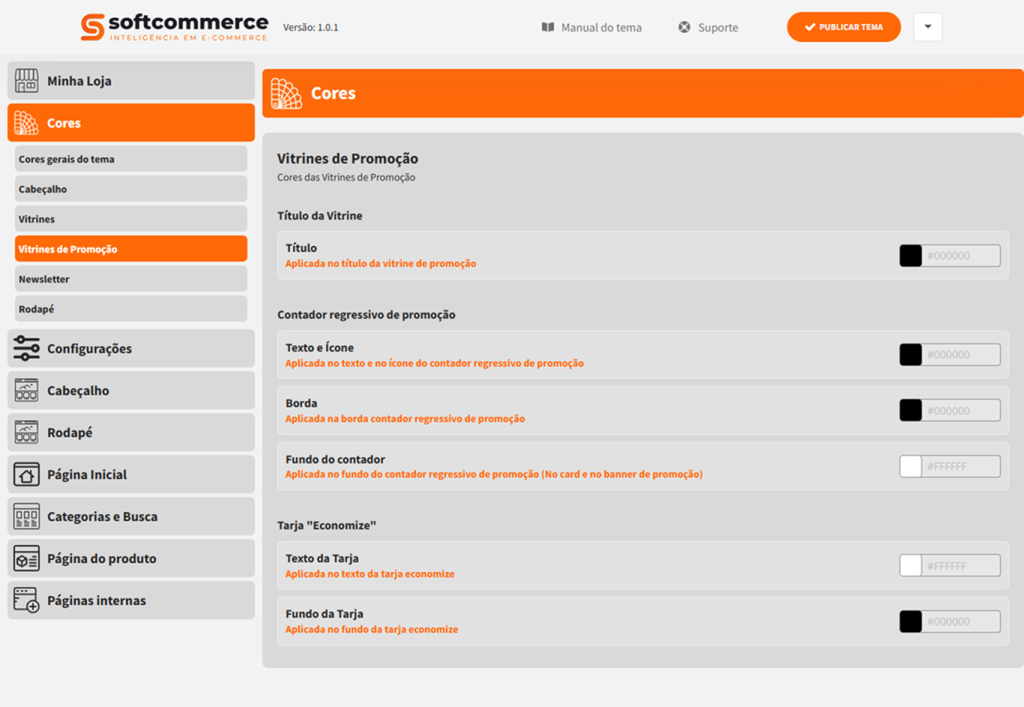Click 'Cores das Vitrines de Promoção' subtitle
The height and width of the screenshot is (707, 1024).
(x=346, y=178)
